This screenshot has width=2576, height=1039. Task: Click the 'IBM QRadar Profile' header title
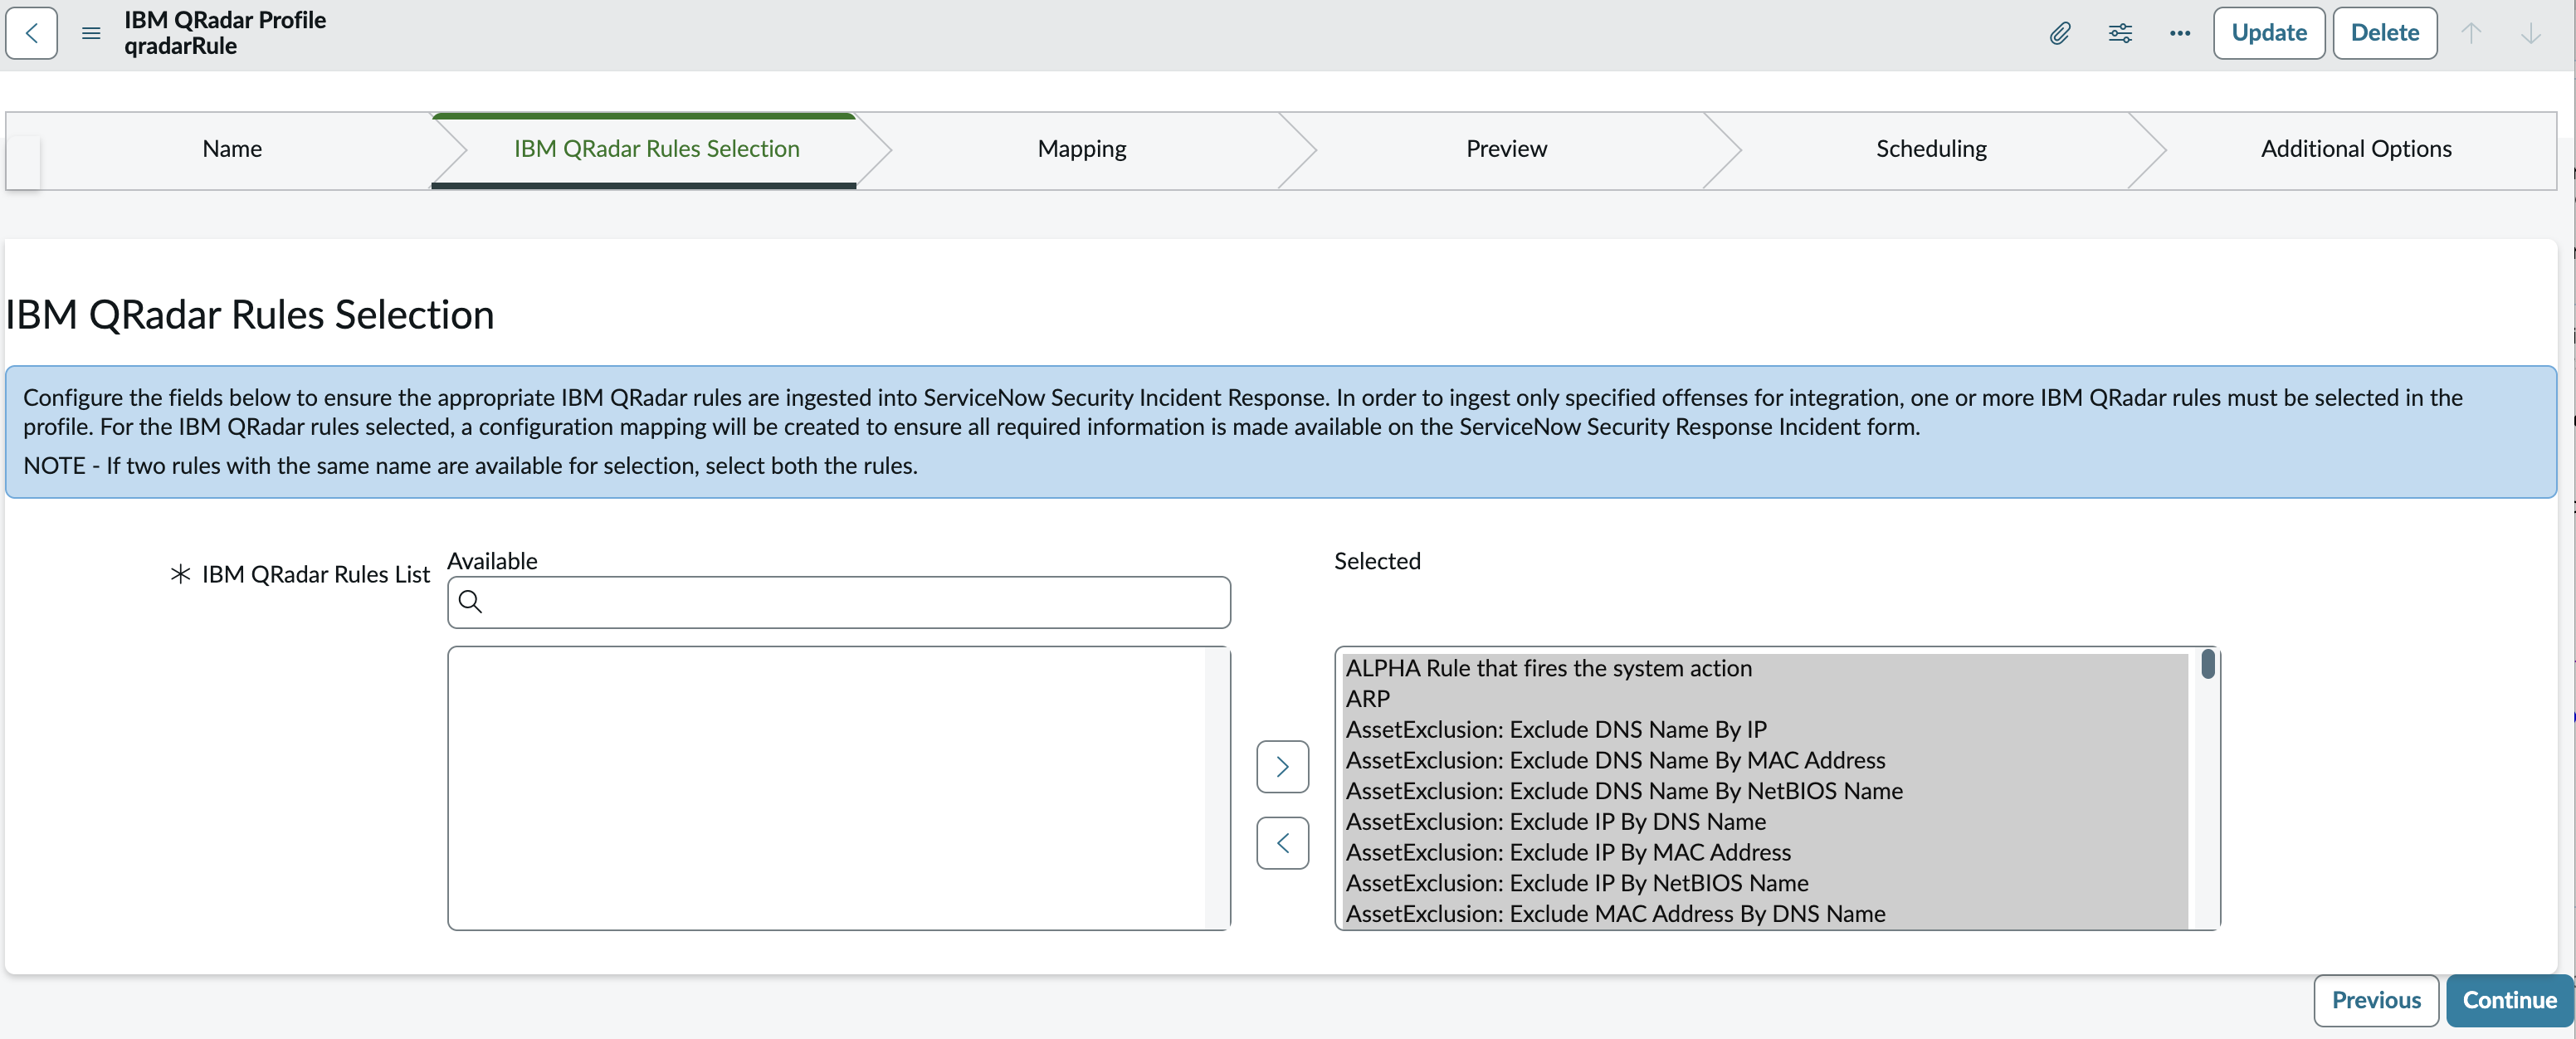[225, 20]
